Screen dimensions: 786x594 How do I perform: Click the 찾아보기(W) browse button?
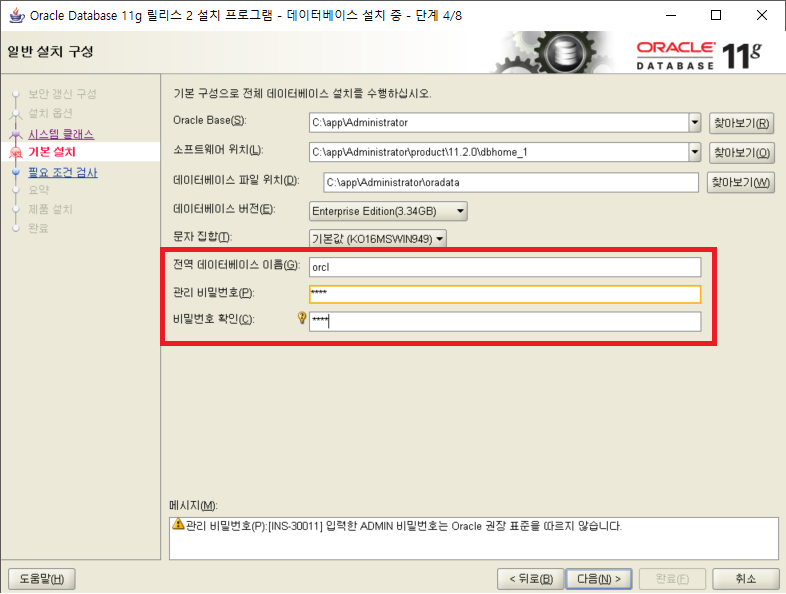click(x=741, y=182)
